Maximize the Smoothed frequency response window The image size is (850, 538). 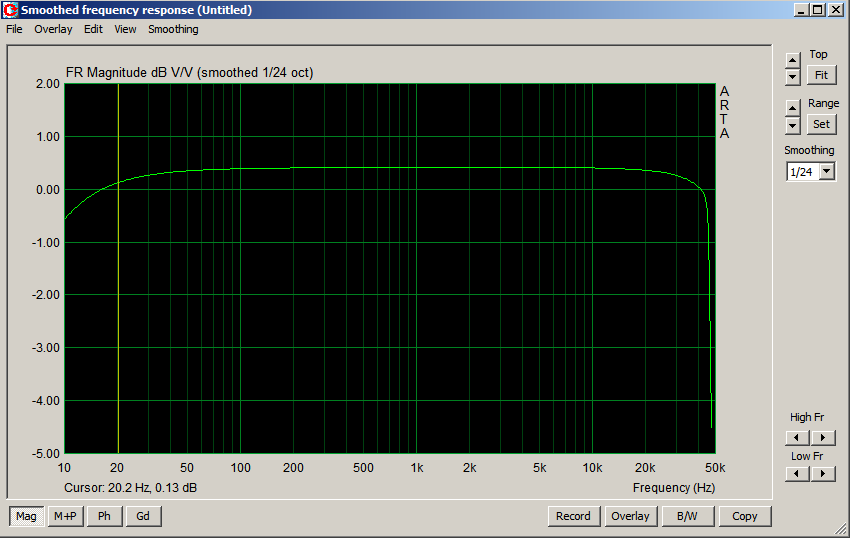pos(817,10)
